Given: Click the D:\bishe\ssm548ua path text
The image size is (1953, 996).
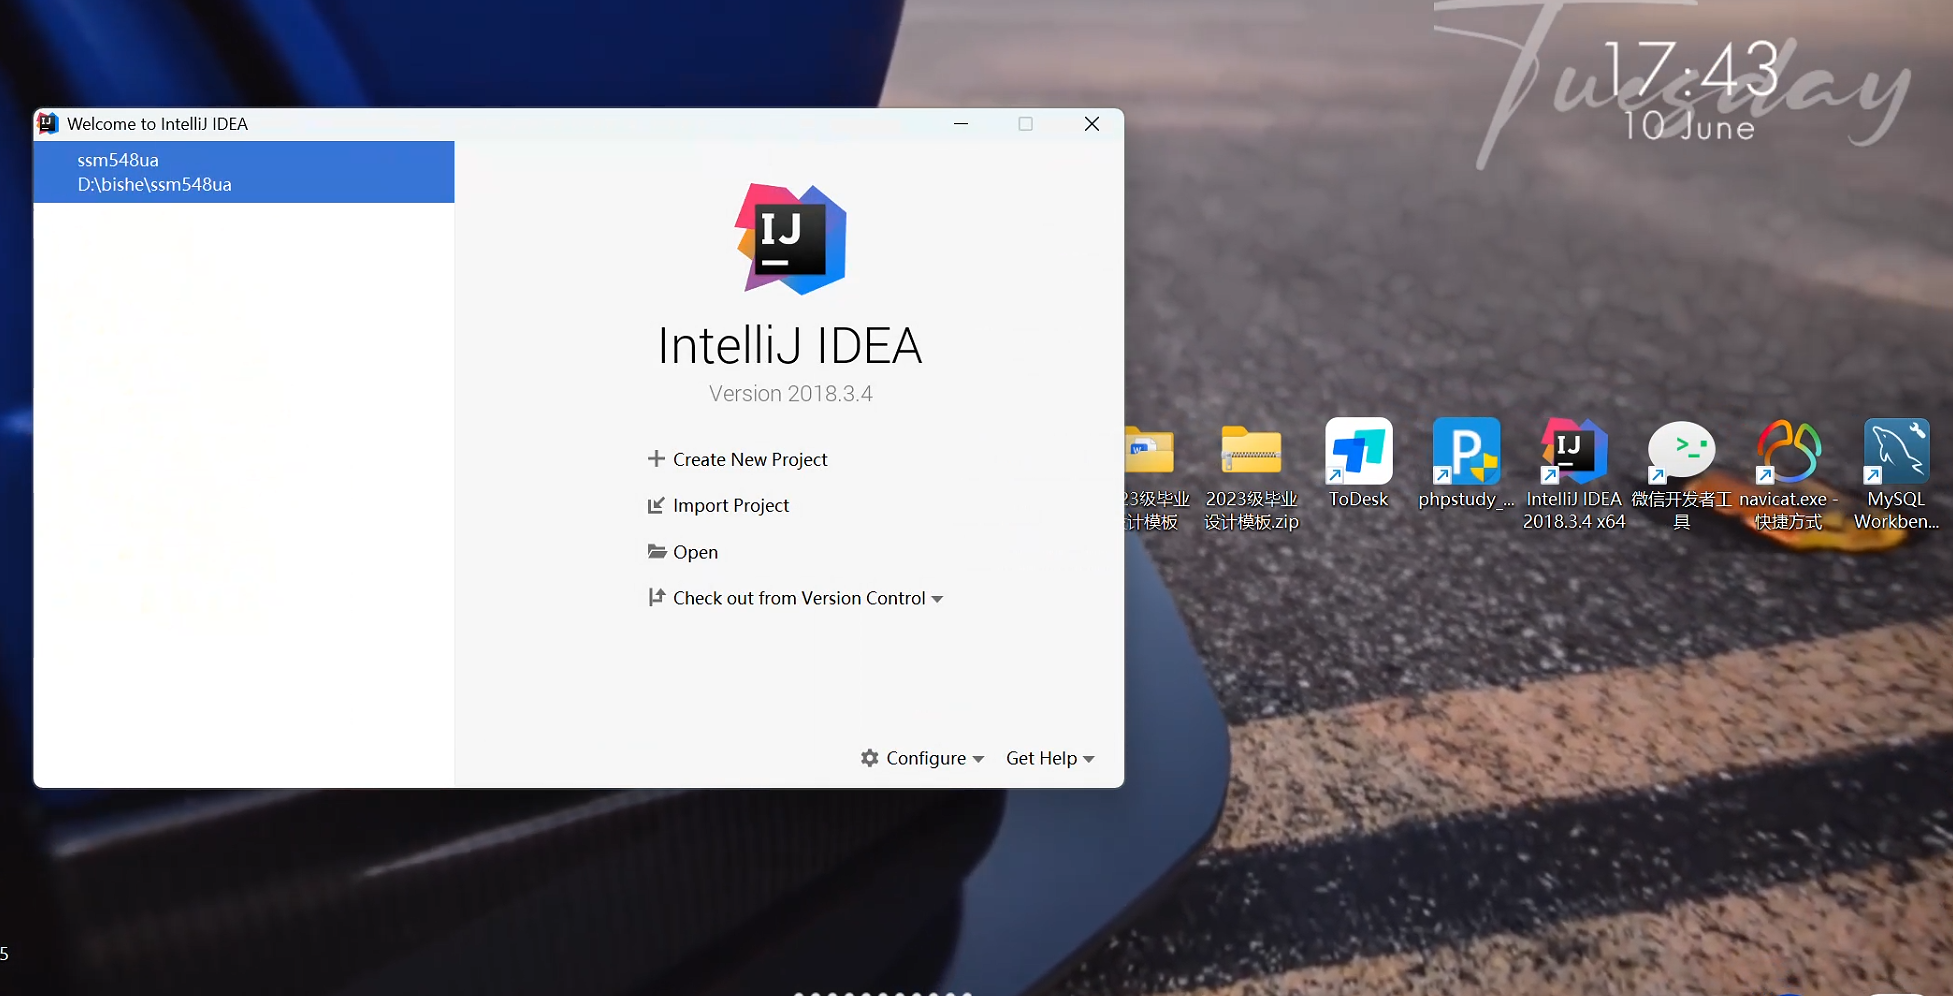Looking at the screenshot, I should click(155, 184).
